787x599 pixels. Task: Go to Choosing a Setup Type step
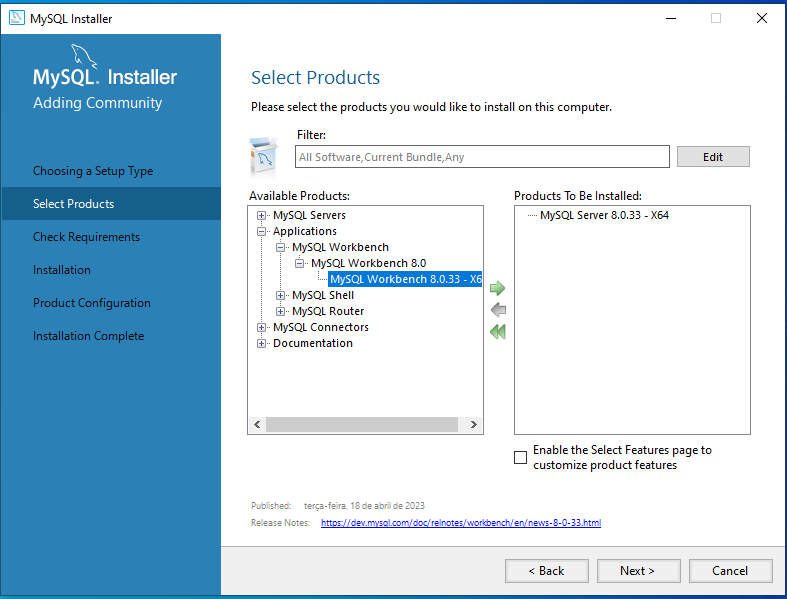(93, 171)
